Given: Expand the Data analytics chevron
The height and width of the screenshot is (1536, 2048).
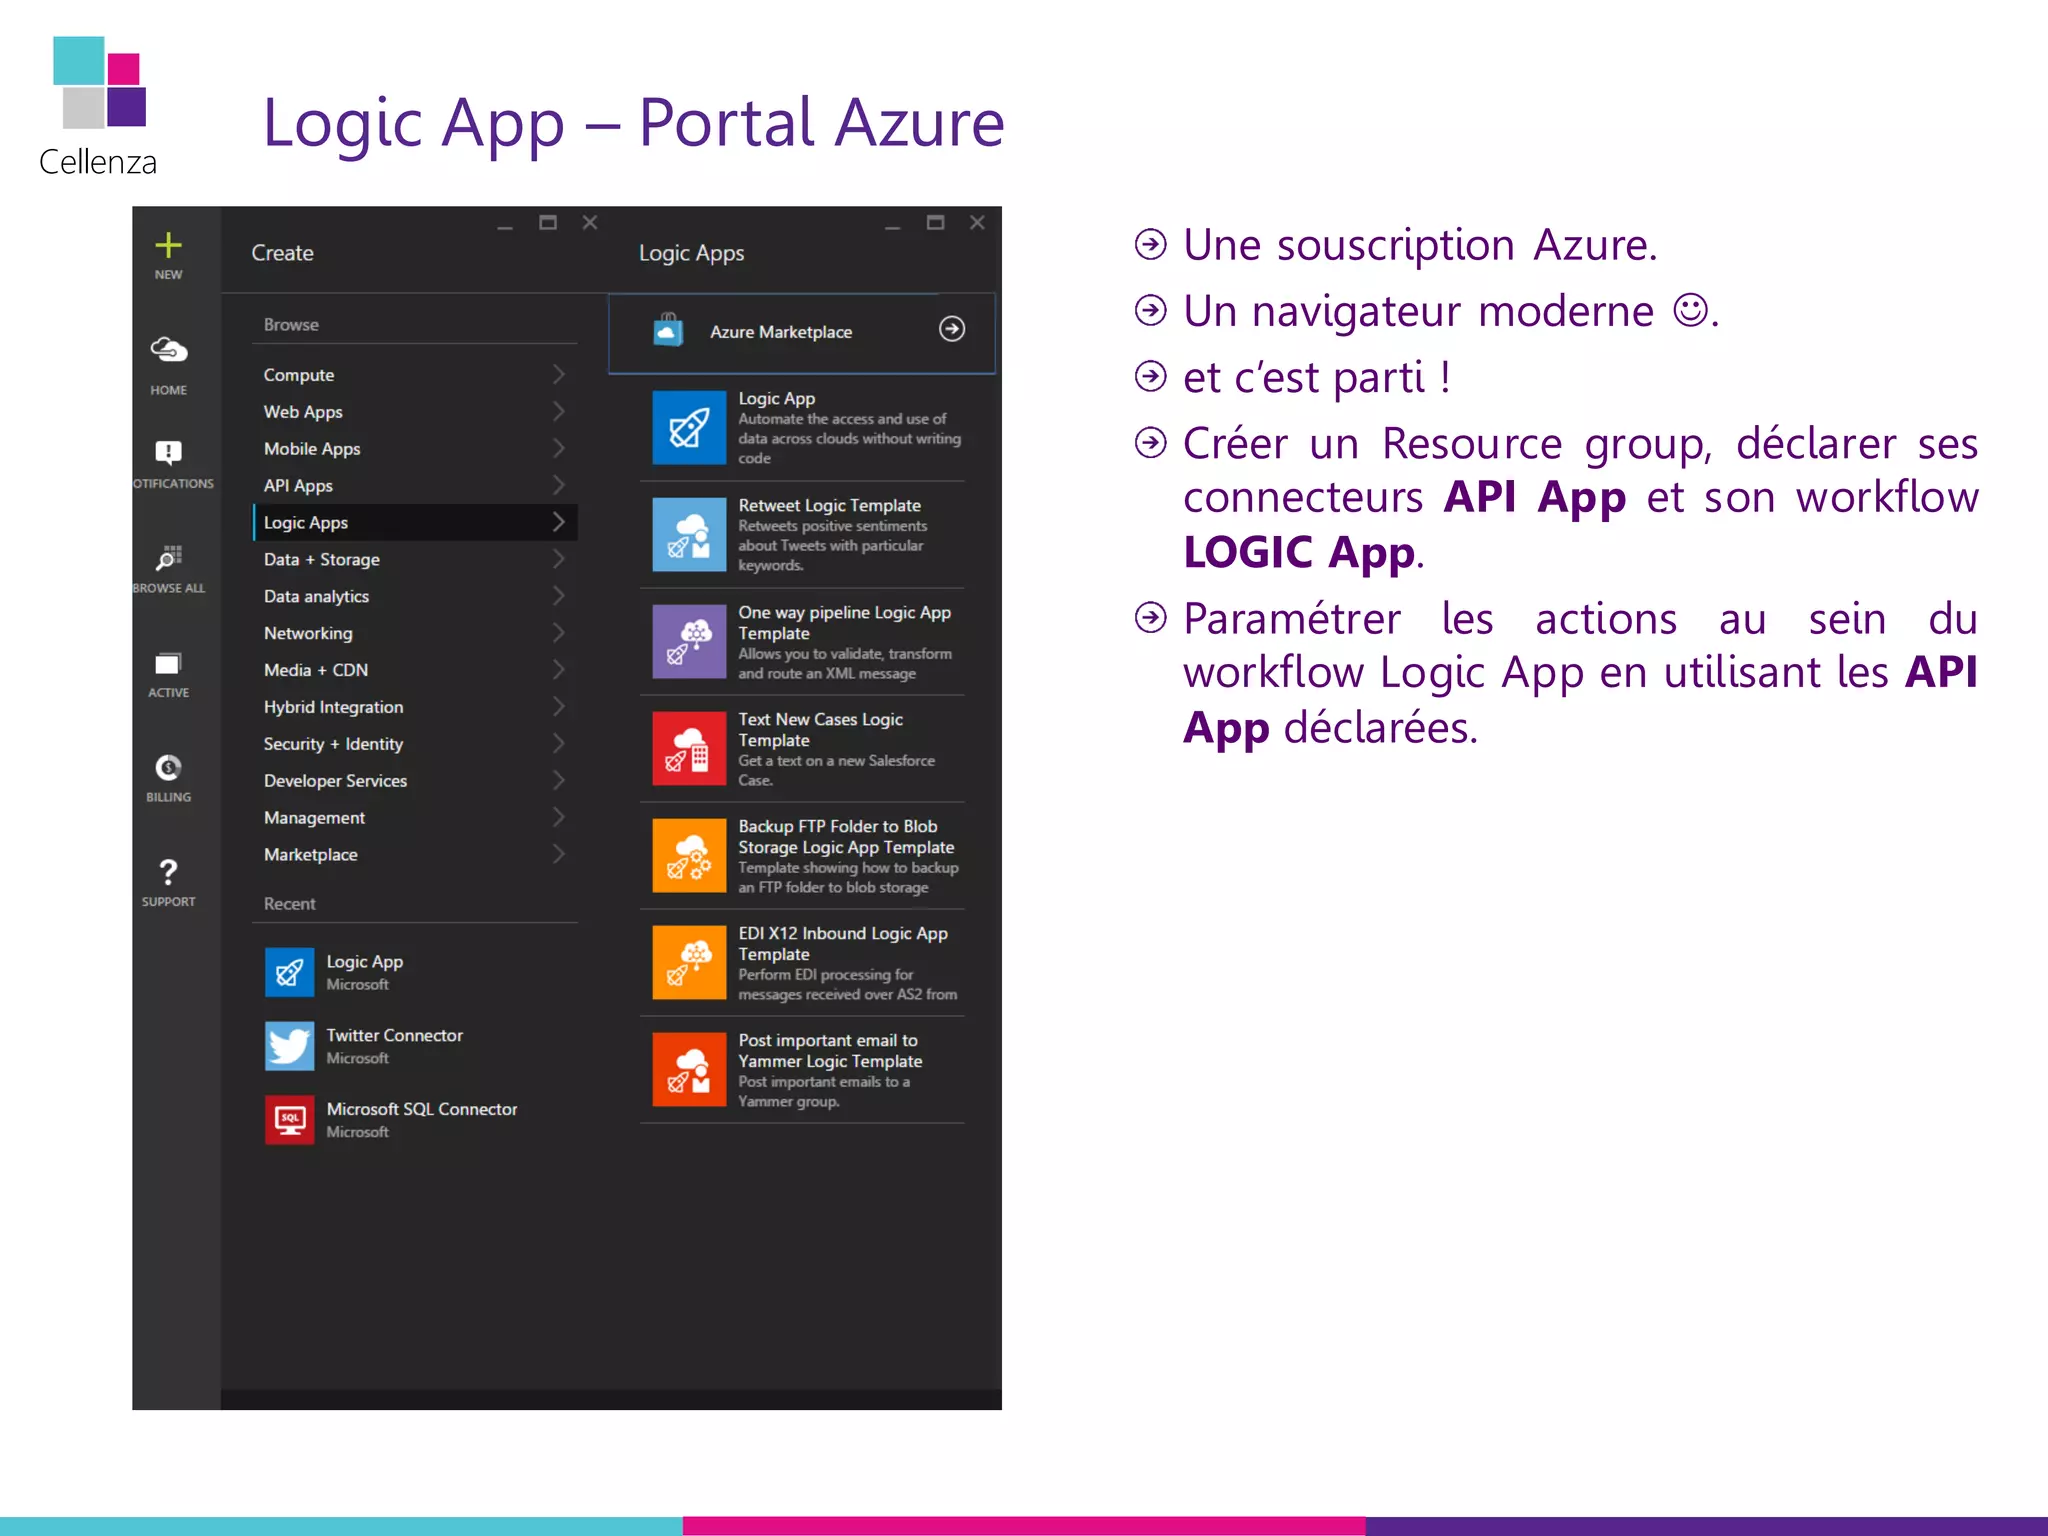Looking at the screenshot, I should [559, 596].
